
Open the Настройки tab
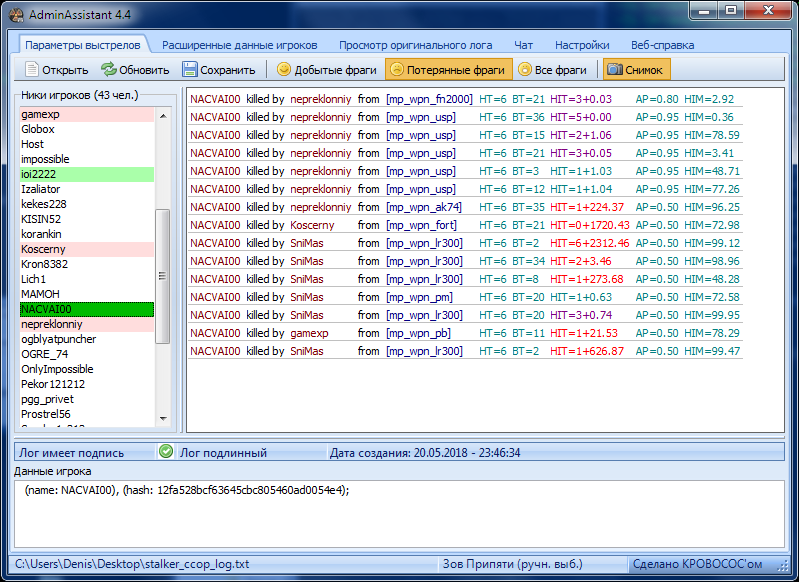pos(582,45)
